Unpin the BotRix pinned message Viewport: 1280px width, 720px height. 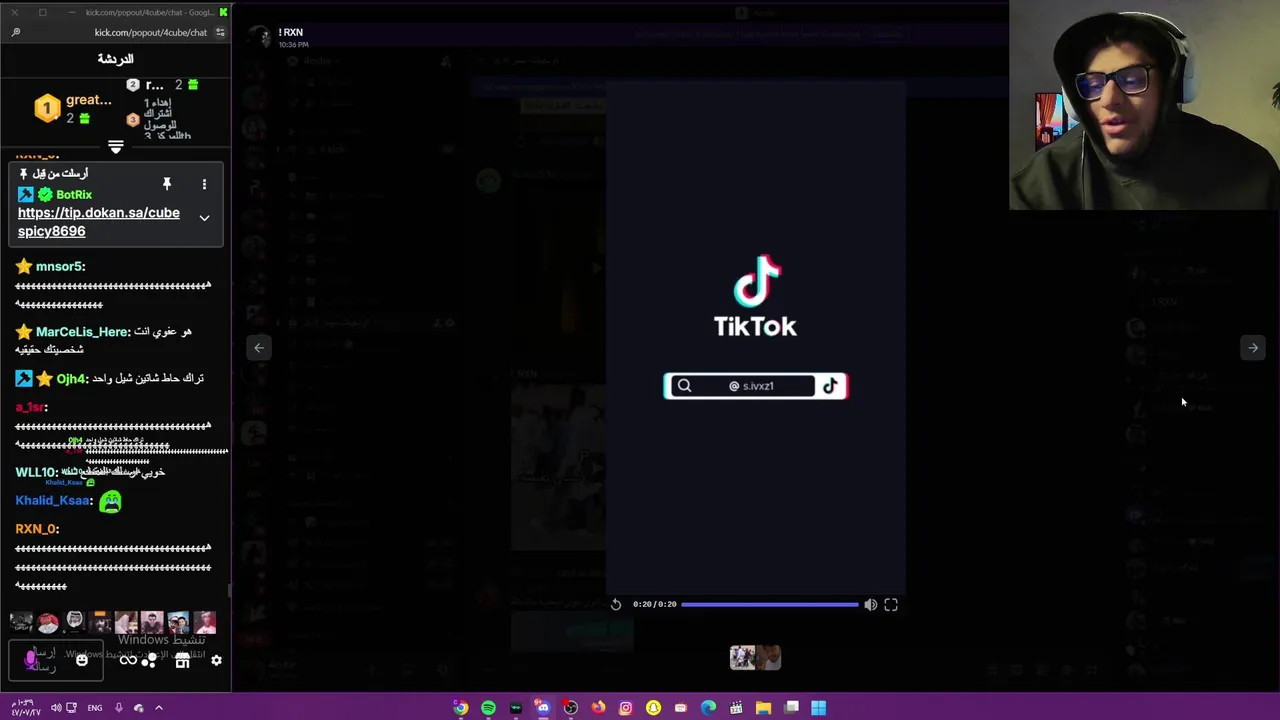167,184
